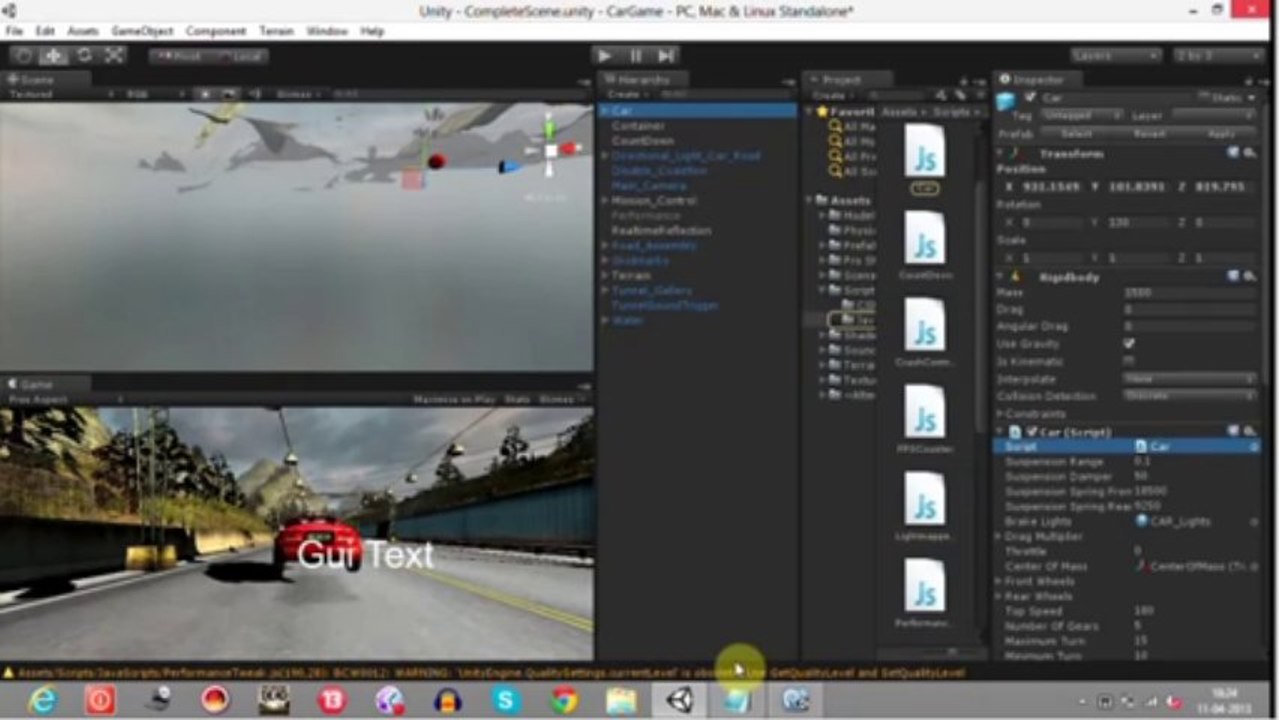Toggle scene lighting in Scene view
Screen dimensions: 1279x720
click(x=205, y=94)
